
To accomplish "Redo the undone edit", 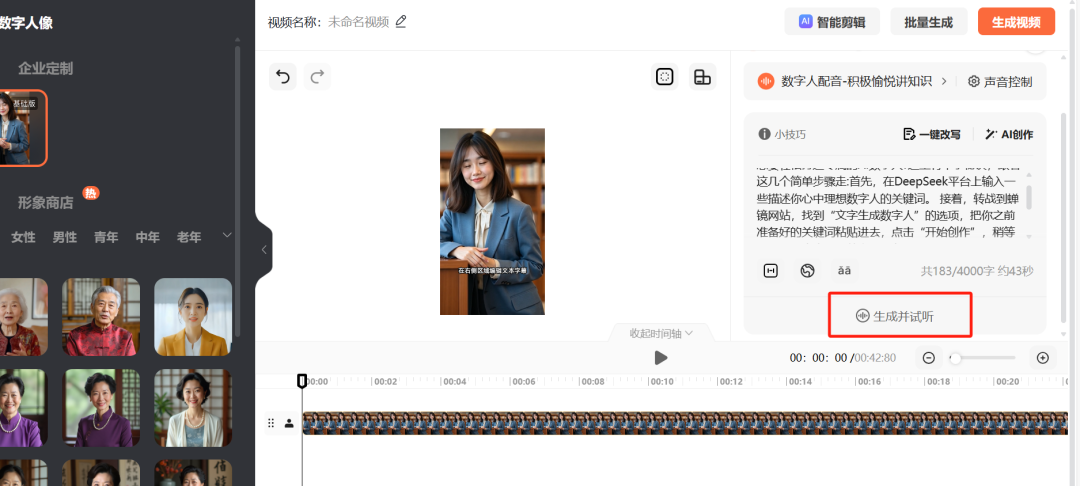I will click(x=317, y=76).
